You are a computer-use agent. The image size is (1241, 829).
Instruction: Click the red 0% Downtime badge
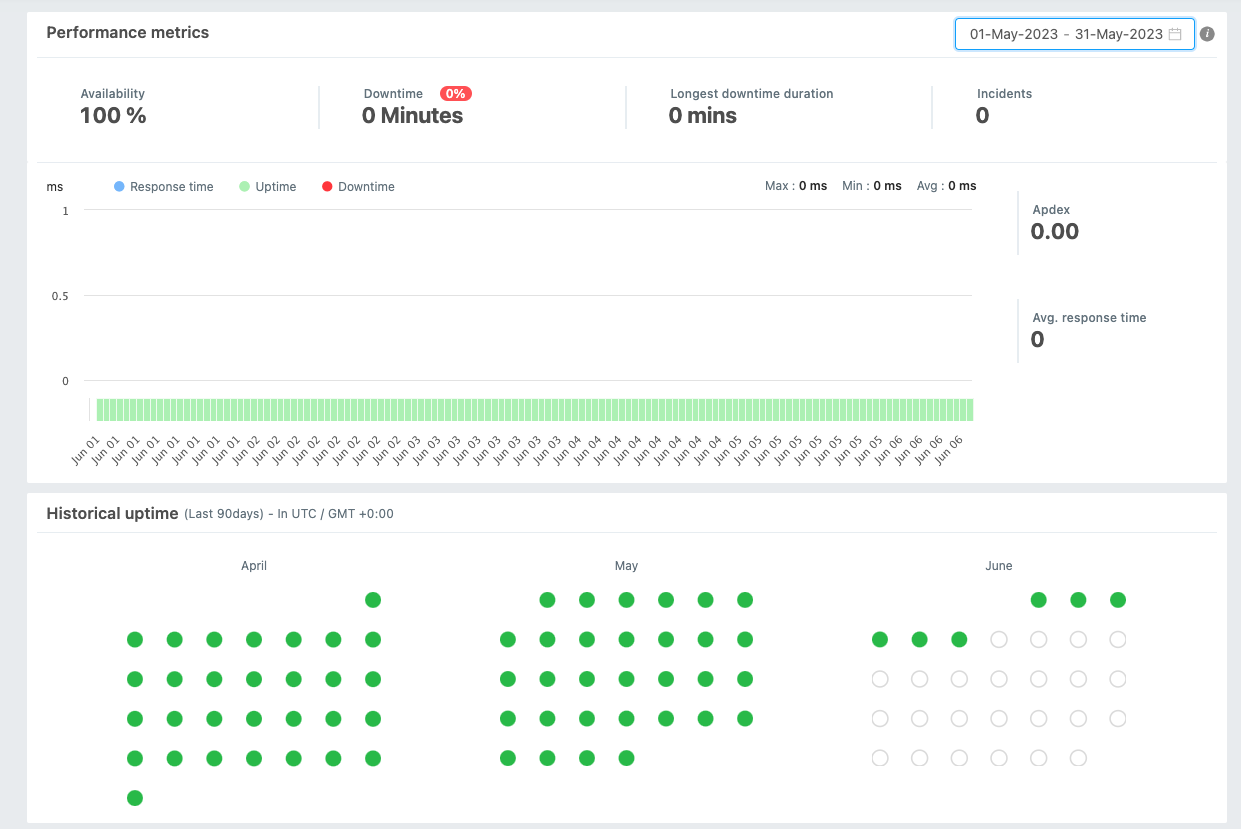(x=456, y=93)
